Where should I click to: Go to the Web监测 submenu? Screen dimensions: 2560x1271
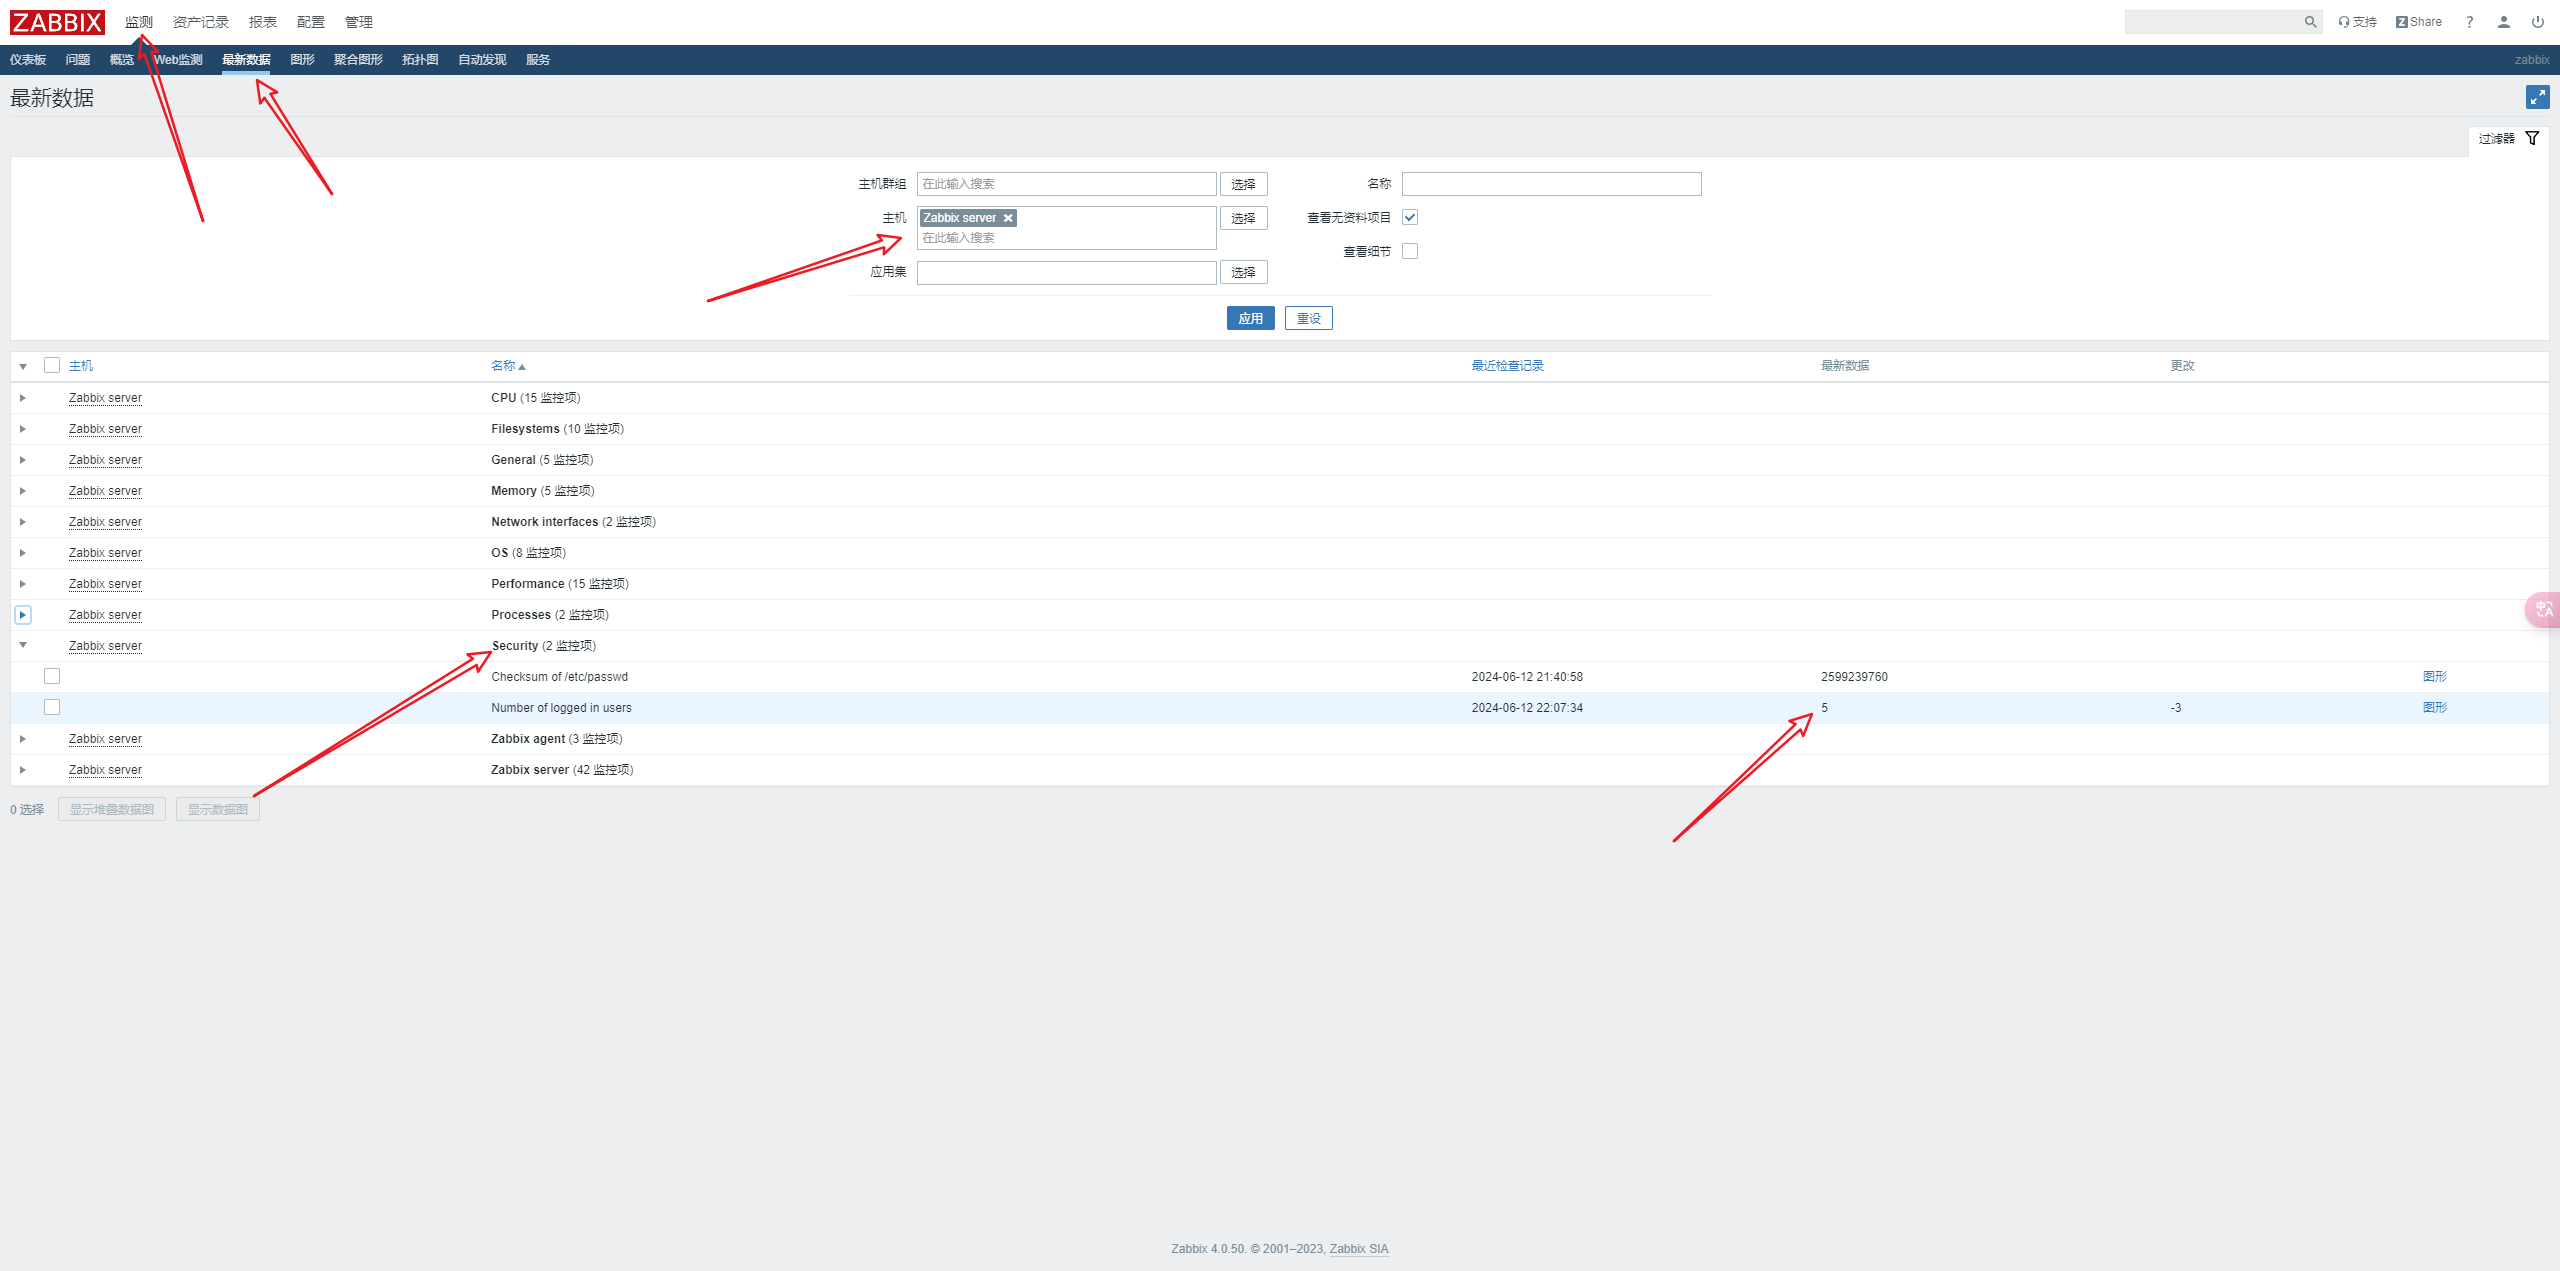click(x=178, y=60)
